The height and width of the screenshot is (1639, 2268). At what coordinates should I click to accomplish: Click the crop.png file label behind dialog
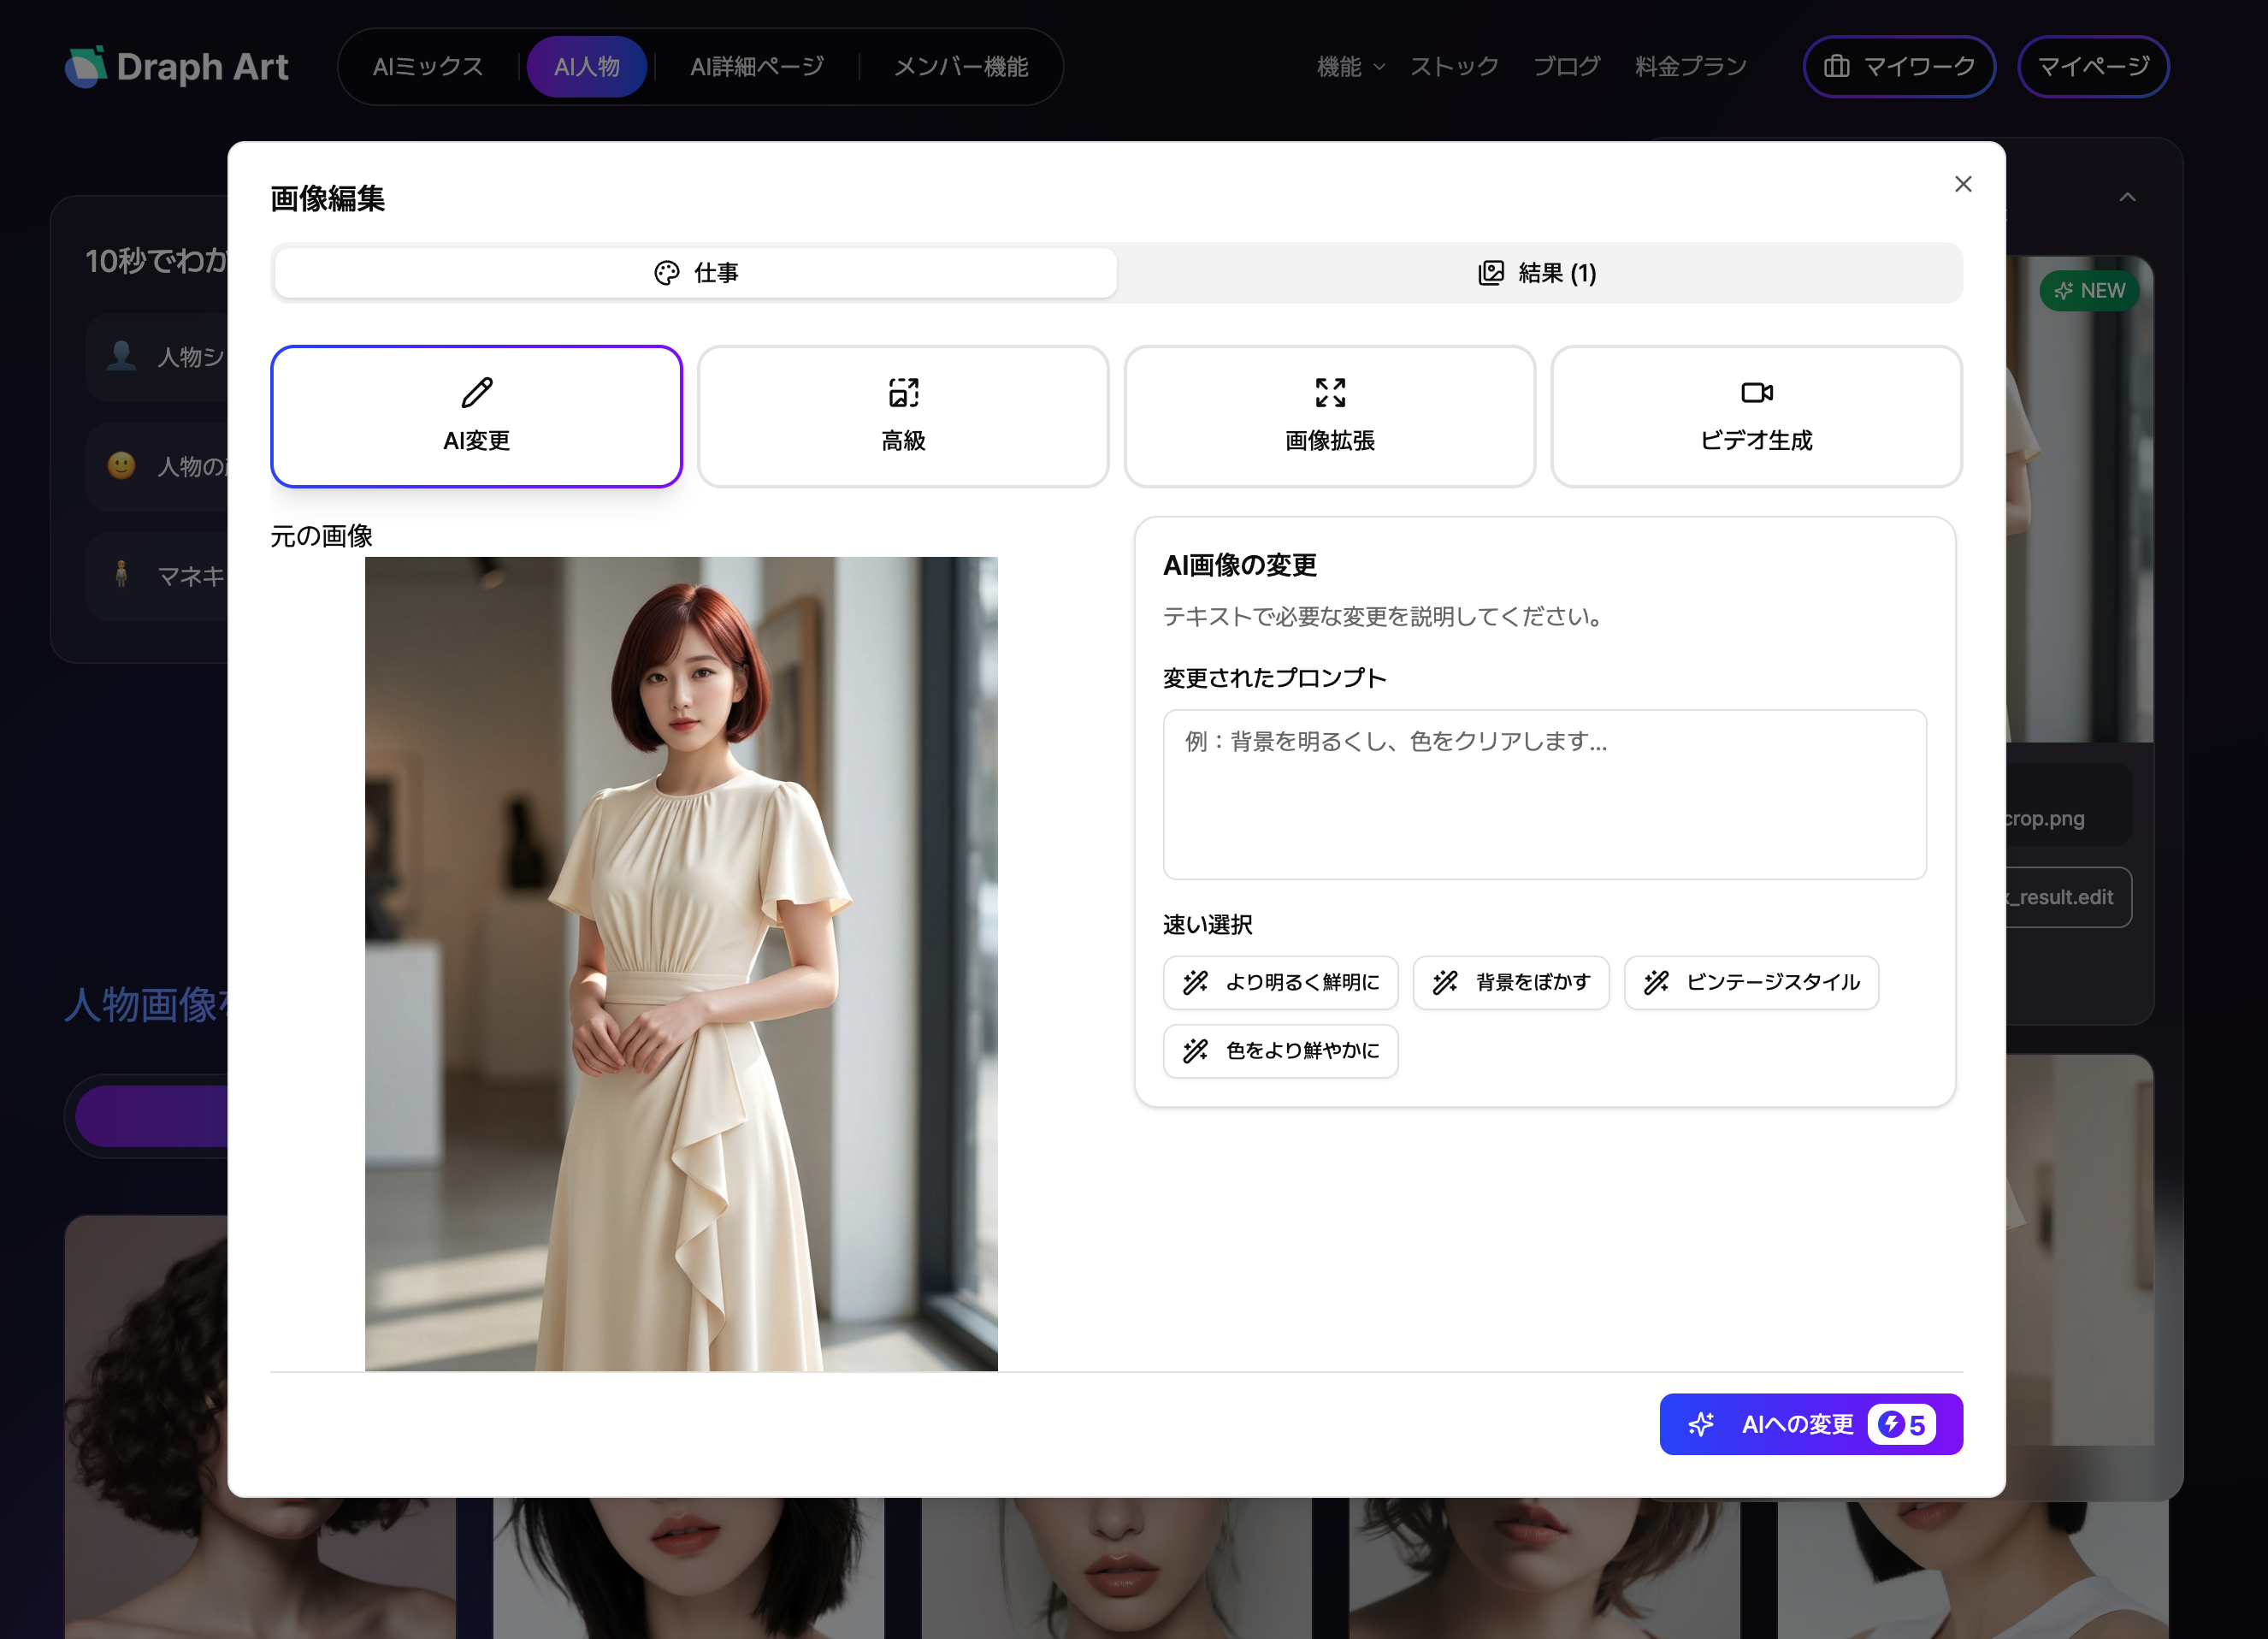coord(2045,819)
